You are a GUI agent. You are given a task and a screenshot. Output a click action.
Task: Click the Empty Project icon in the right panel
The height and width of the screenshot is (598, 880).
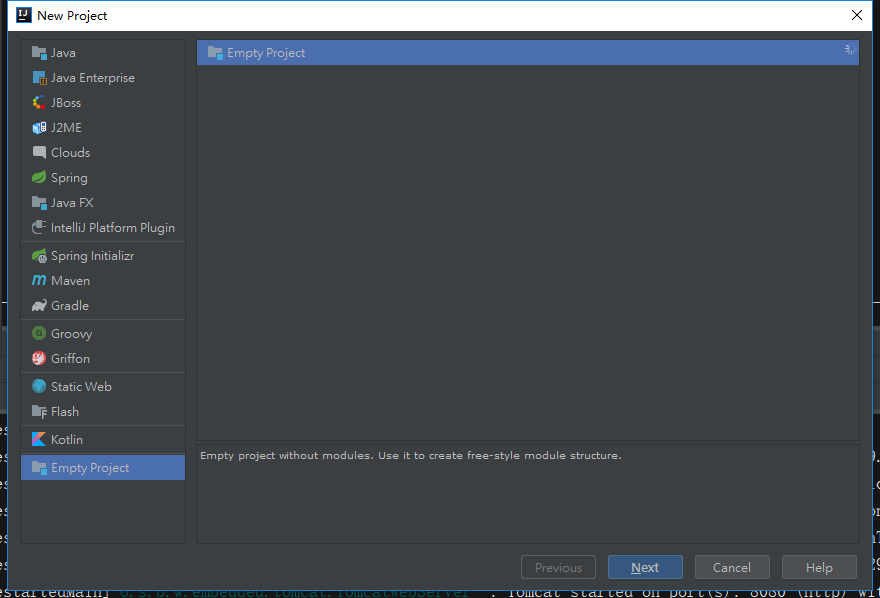(215, 53)
